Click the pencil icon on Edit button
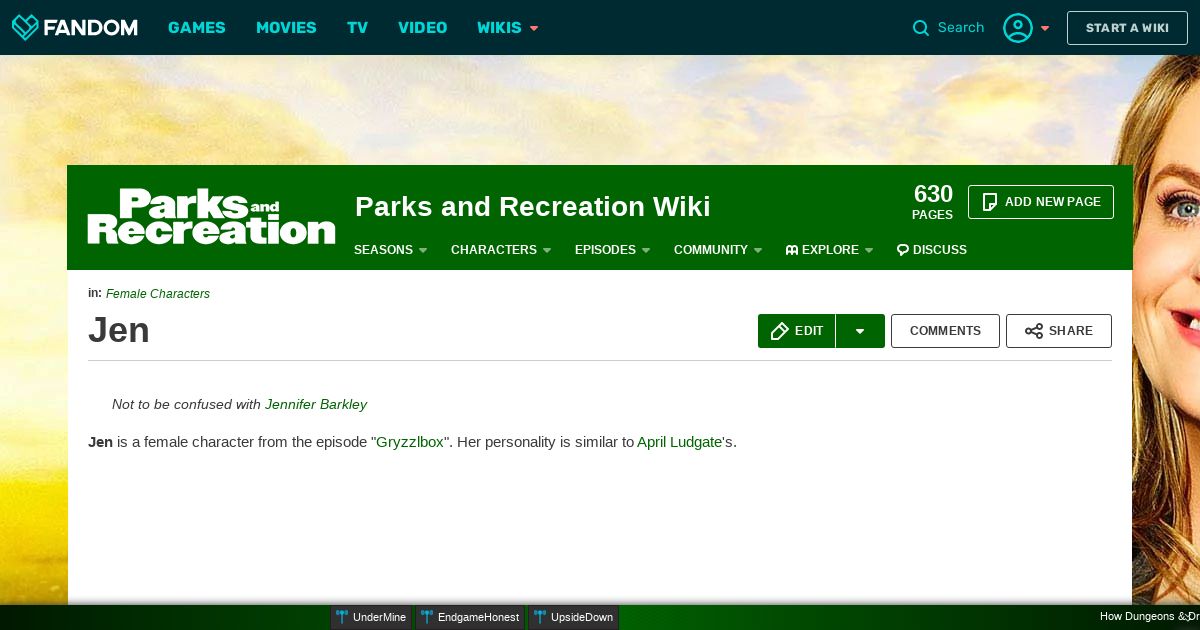Screen dimensions: 1200x630 780,331
